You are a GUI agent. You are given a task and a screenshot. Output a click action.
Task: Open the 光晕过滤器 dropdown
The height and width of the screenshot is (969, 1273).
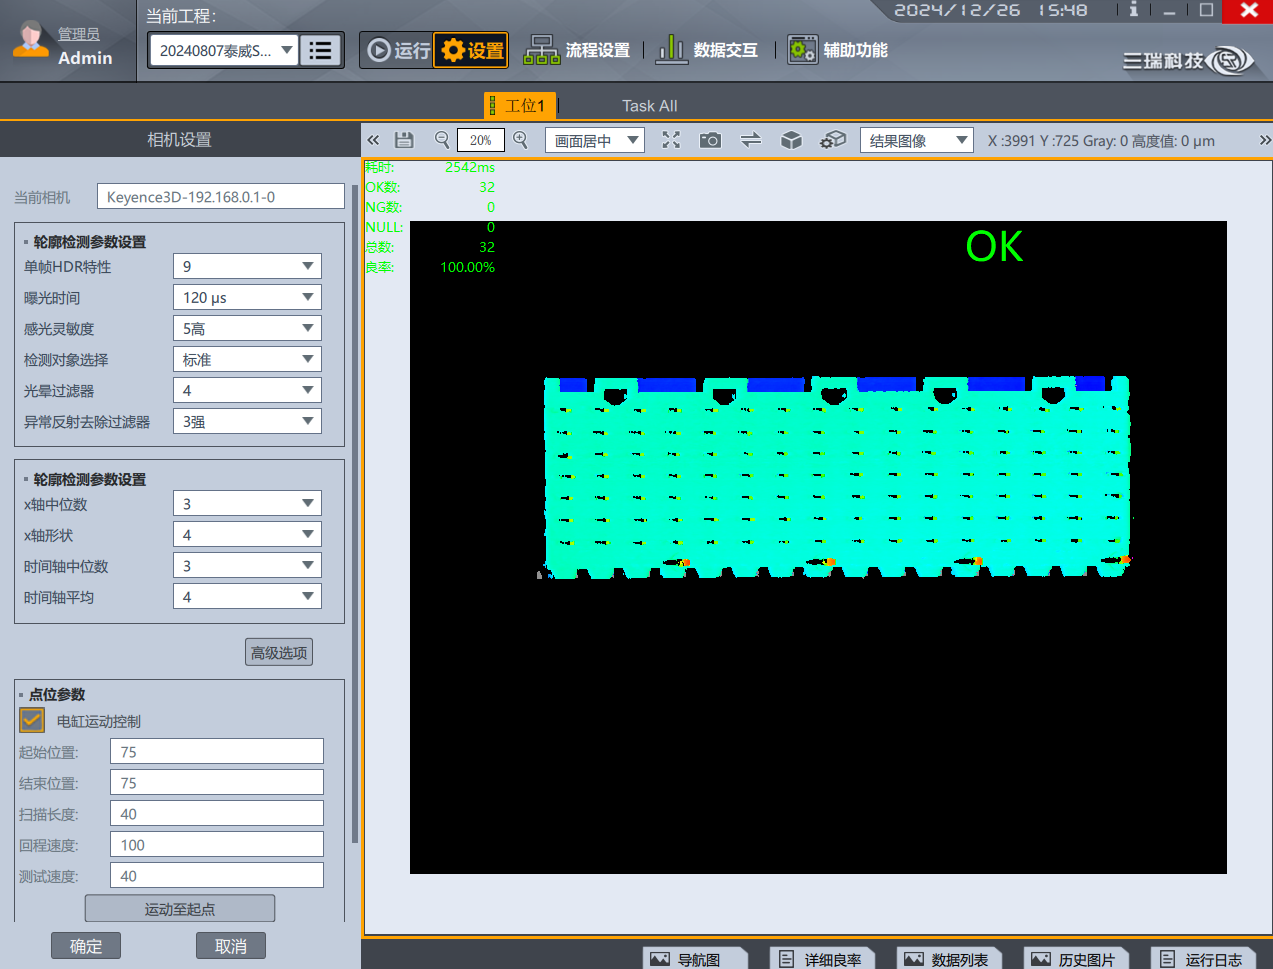[247, 390]
